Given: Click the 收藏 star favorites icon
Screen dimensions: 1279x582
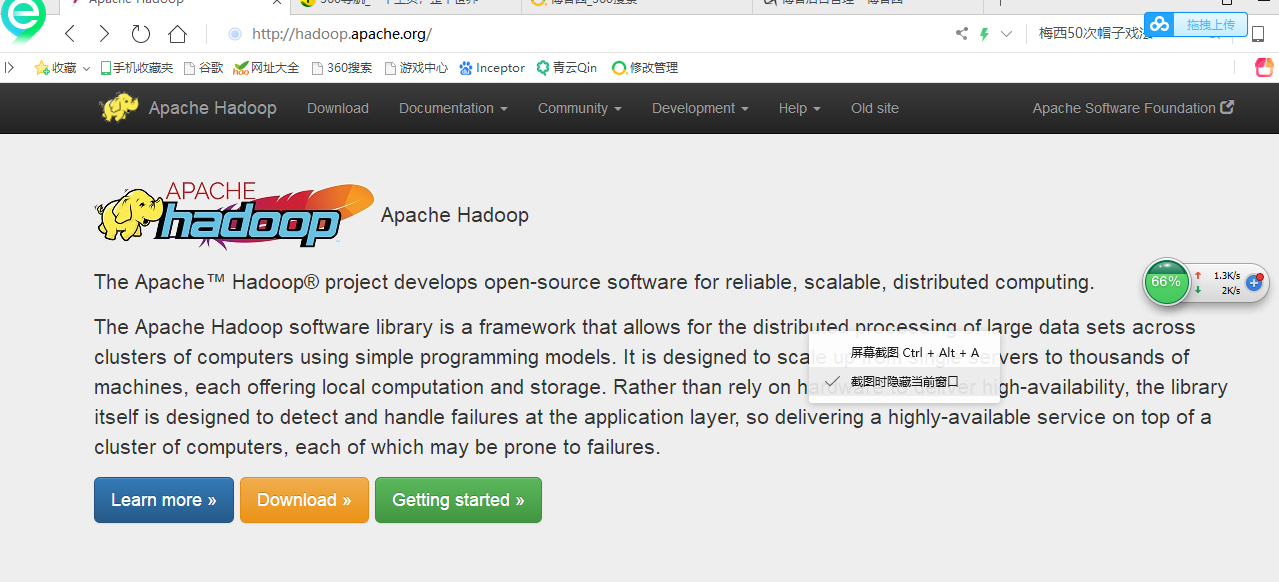Looking at the screenshot, I should [42, 68].
